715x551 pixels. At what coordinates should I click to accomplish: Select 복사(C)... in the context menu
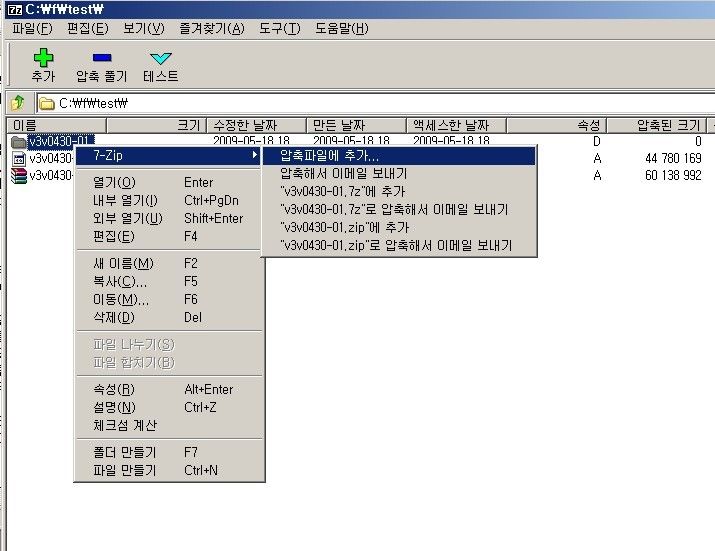[169, 281]
